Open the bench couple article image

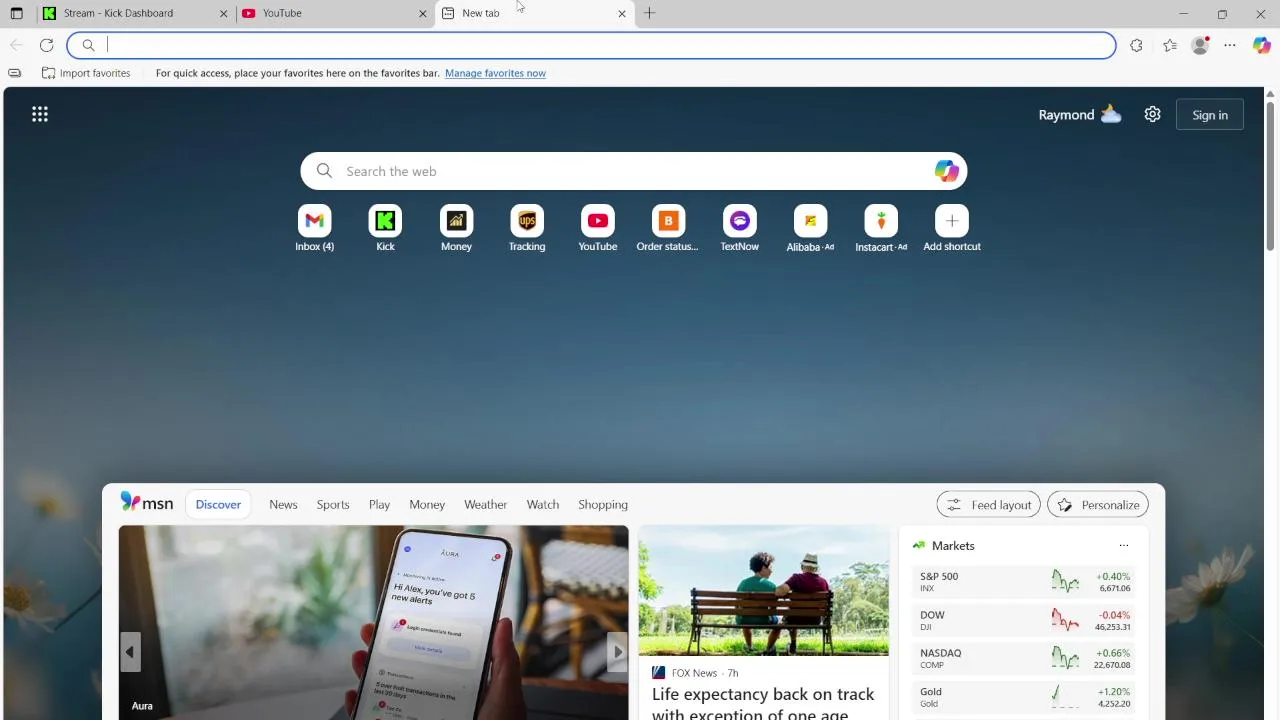(764, 590)
